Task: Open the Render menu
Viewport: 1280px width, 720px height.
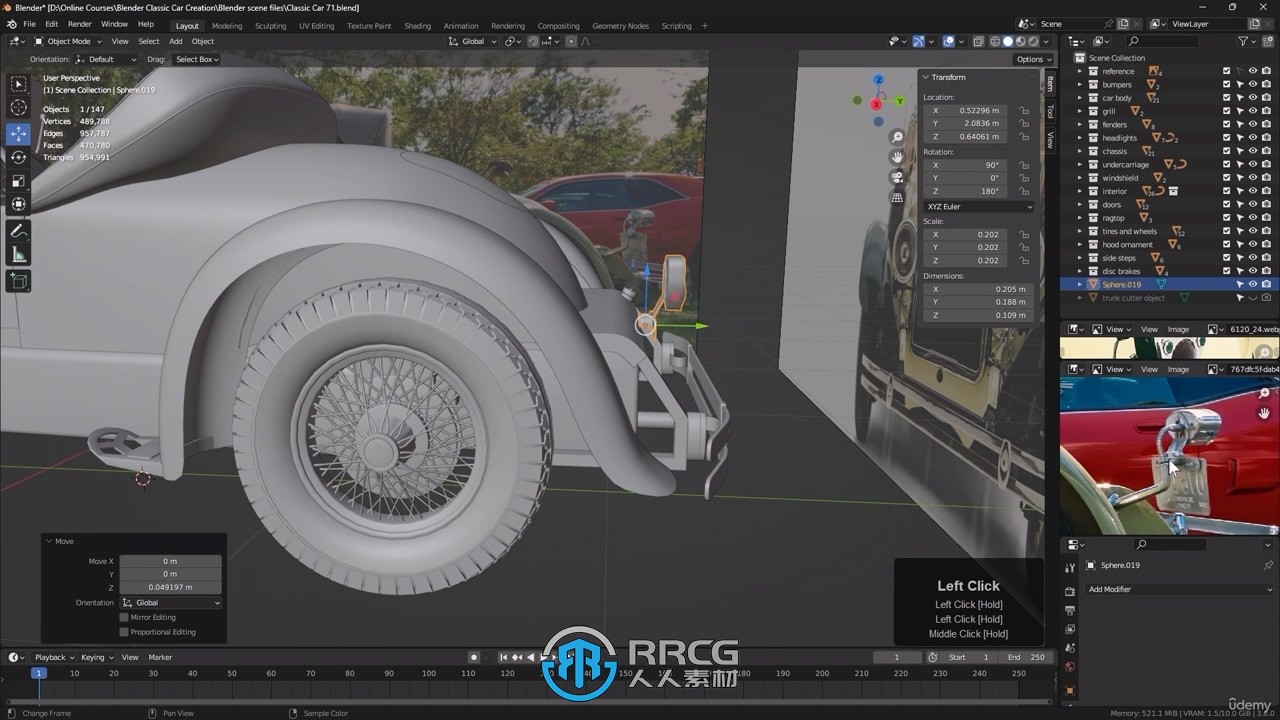Action: point(79,24)
